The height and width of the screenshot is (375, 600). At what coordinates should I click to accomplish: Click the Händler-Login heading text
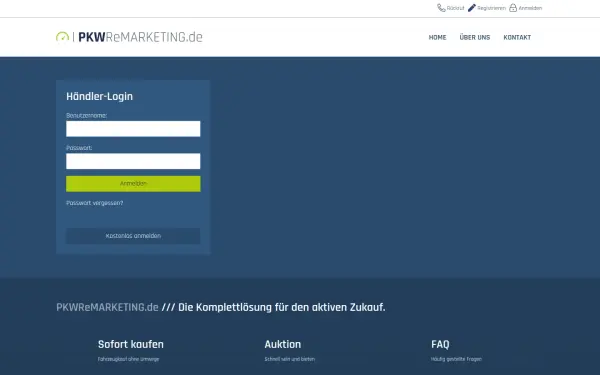(99, 96)
